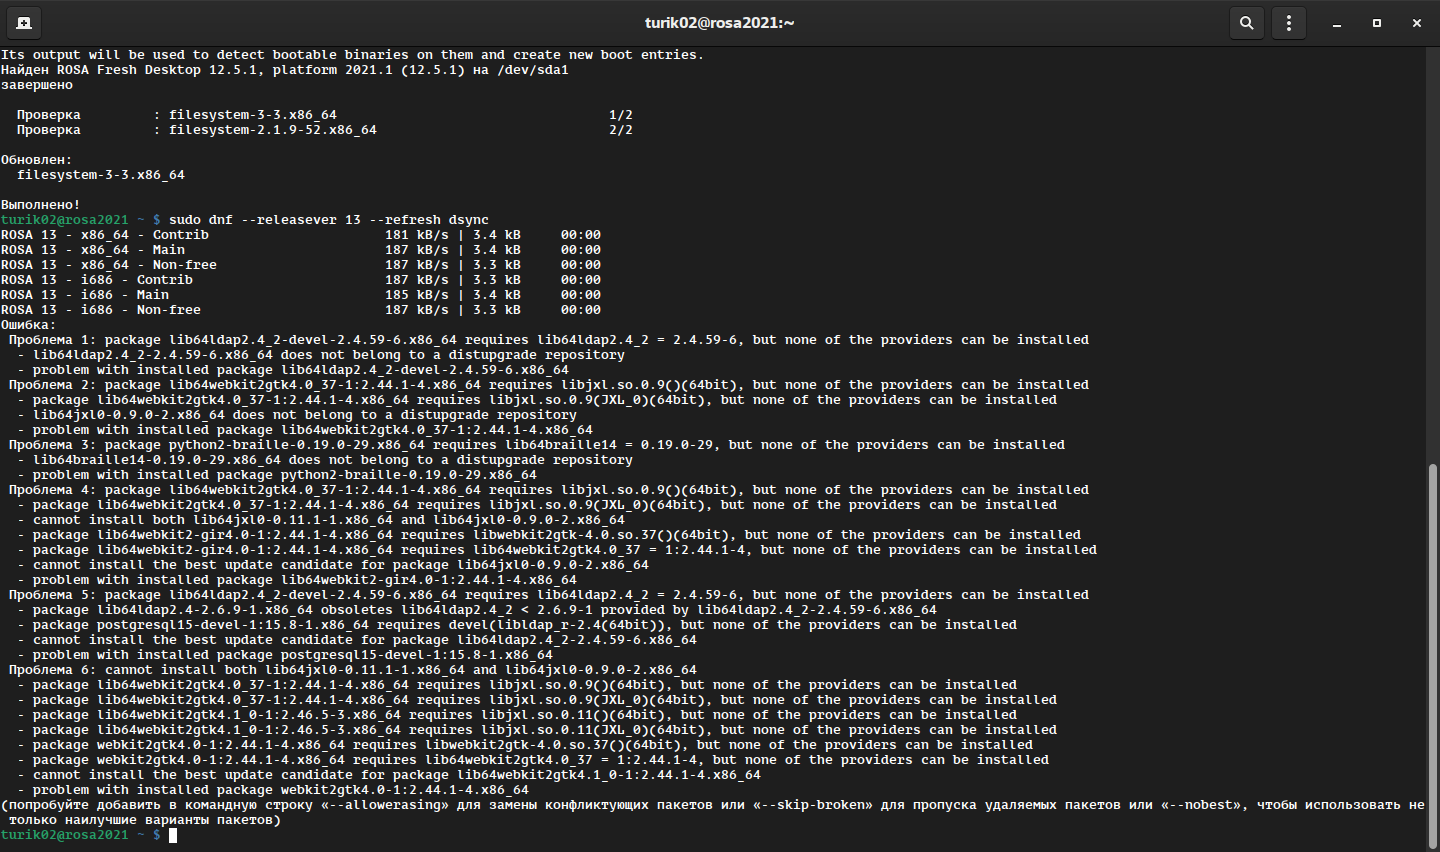Click the "lib64braille14-0.19.0-29.x86_64 does not belong" line
Image resolution: width=1440 pixels, height=852 pixels.
click(325, 460)
